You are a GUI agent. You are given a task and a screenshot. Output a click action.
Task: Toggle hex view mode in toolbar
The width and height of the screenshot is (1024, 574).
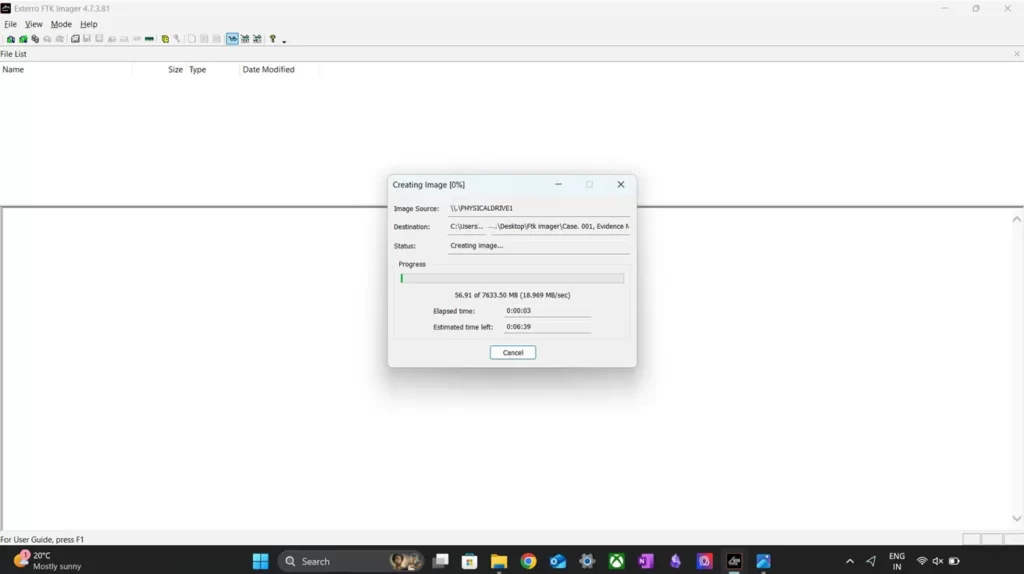tap(257, 39)
